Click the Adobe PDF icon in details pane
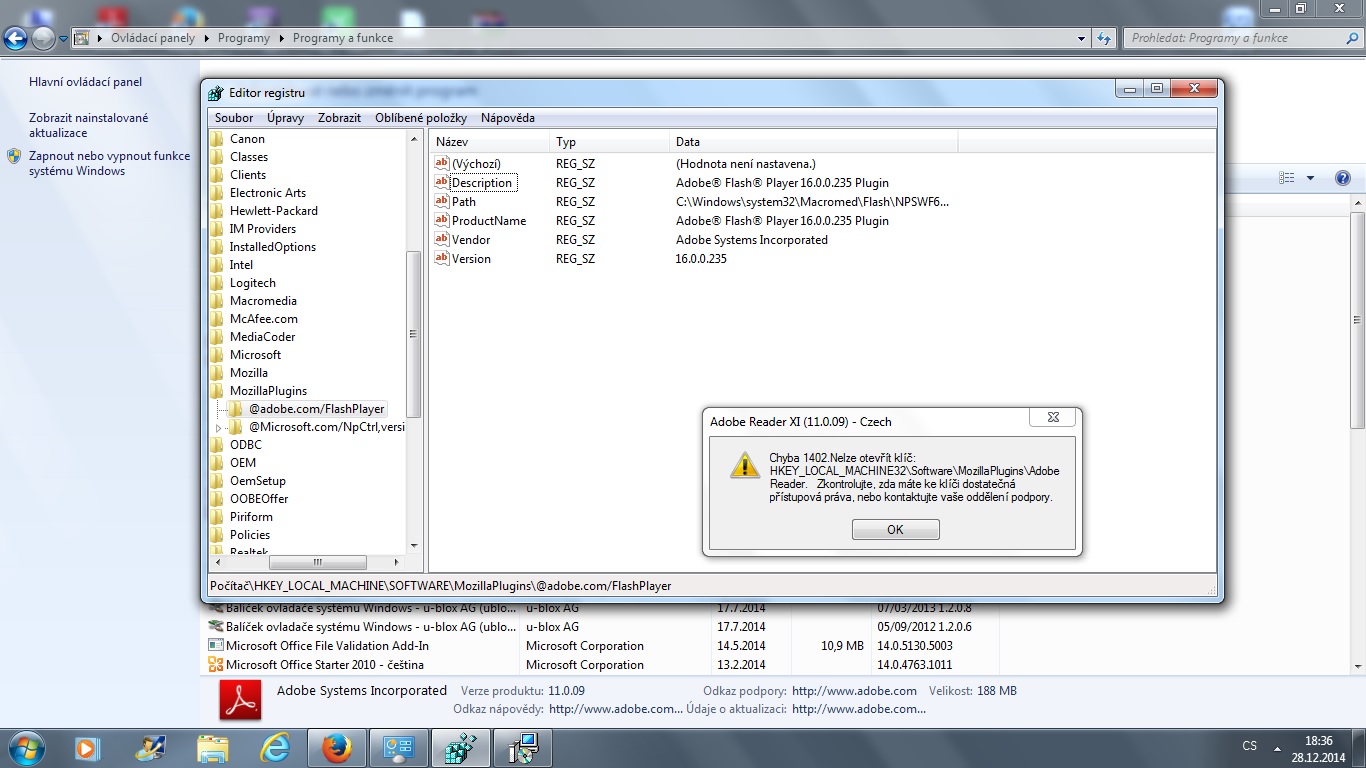The height and width of the screenshot is (768, 1366). (x=241, y=700)
